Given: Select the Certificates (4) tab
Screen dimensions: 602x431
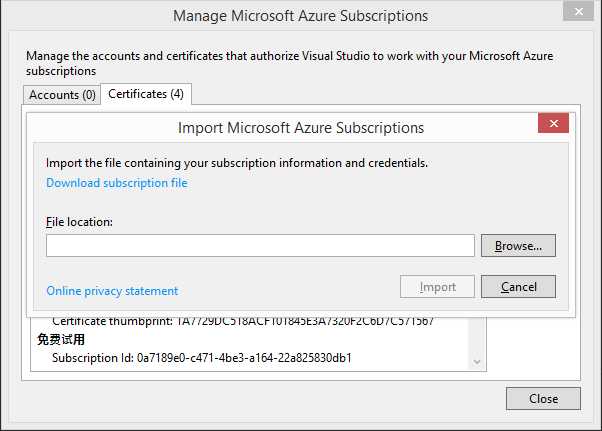Looking at the screenshot, I should [146, 94].
